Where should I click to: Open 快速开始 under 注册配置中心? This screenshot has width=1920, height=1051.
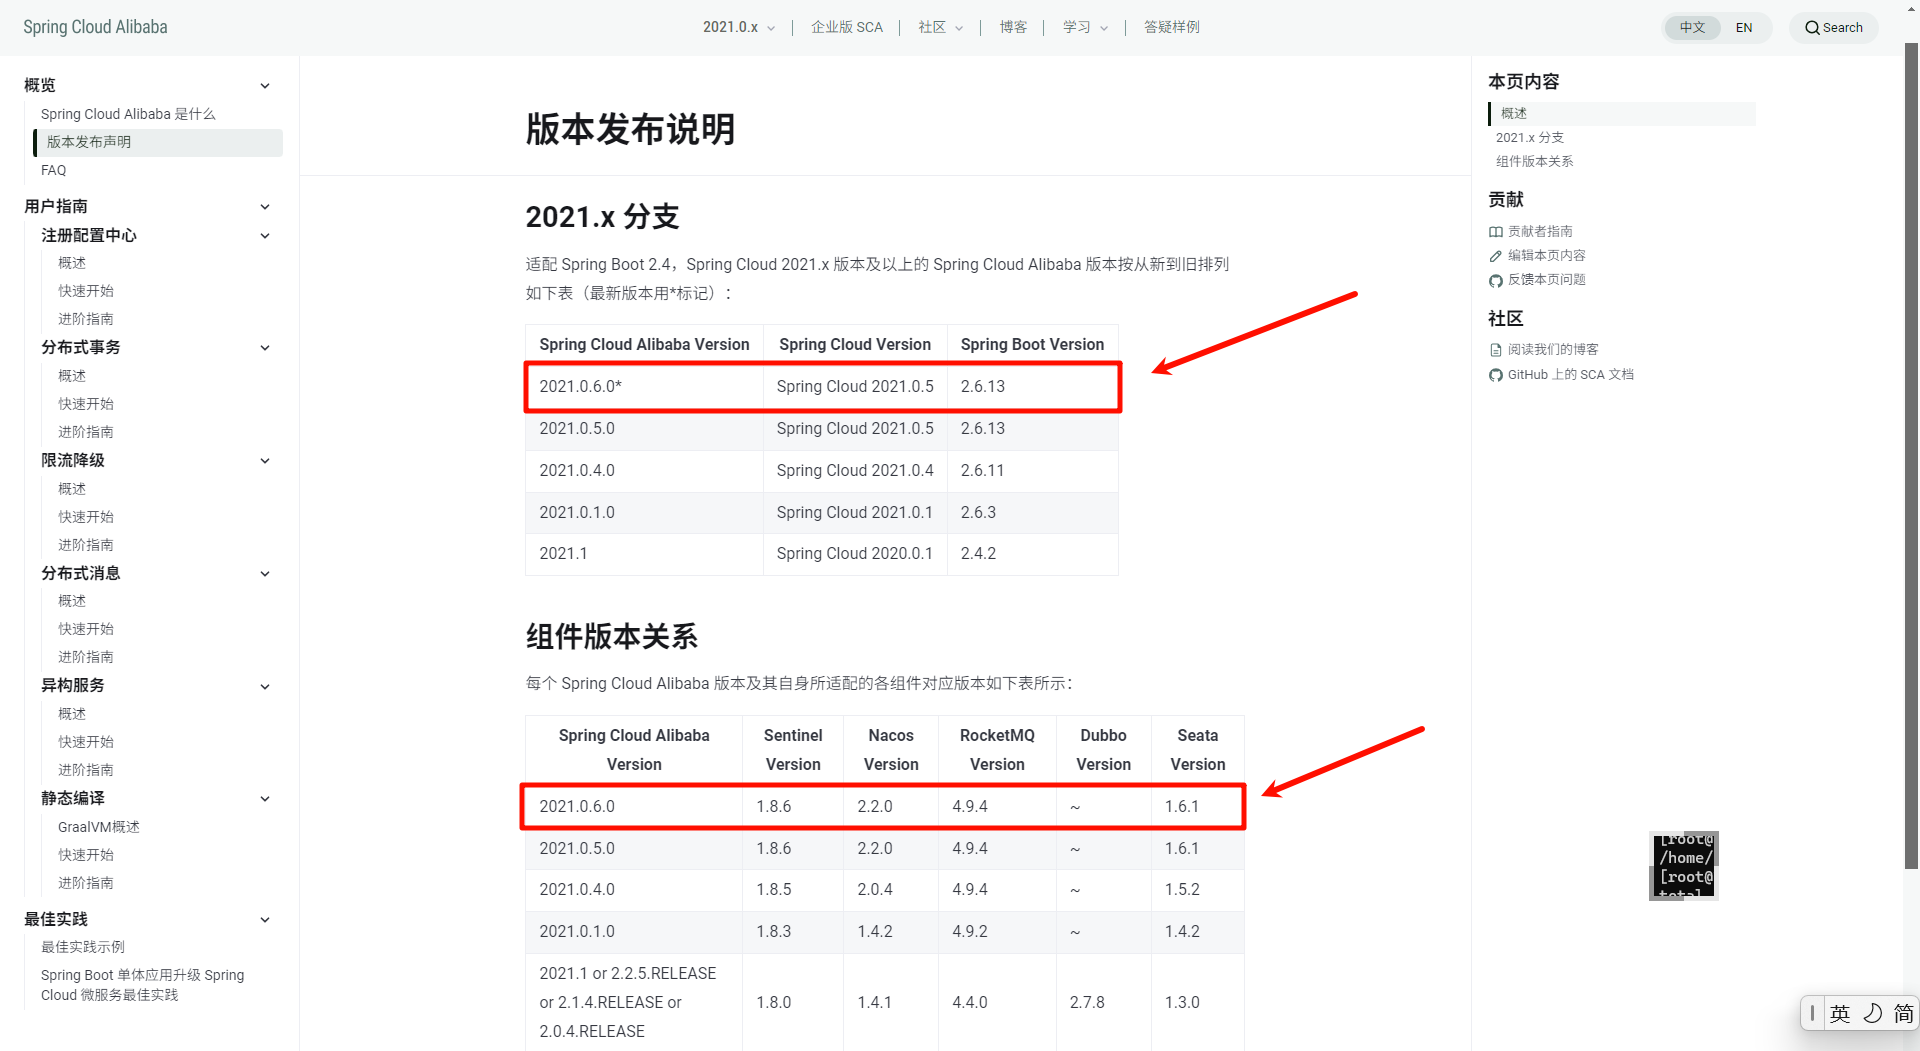pyautogui.click(x=86, y=291)
